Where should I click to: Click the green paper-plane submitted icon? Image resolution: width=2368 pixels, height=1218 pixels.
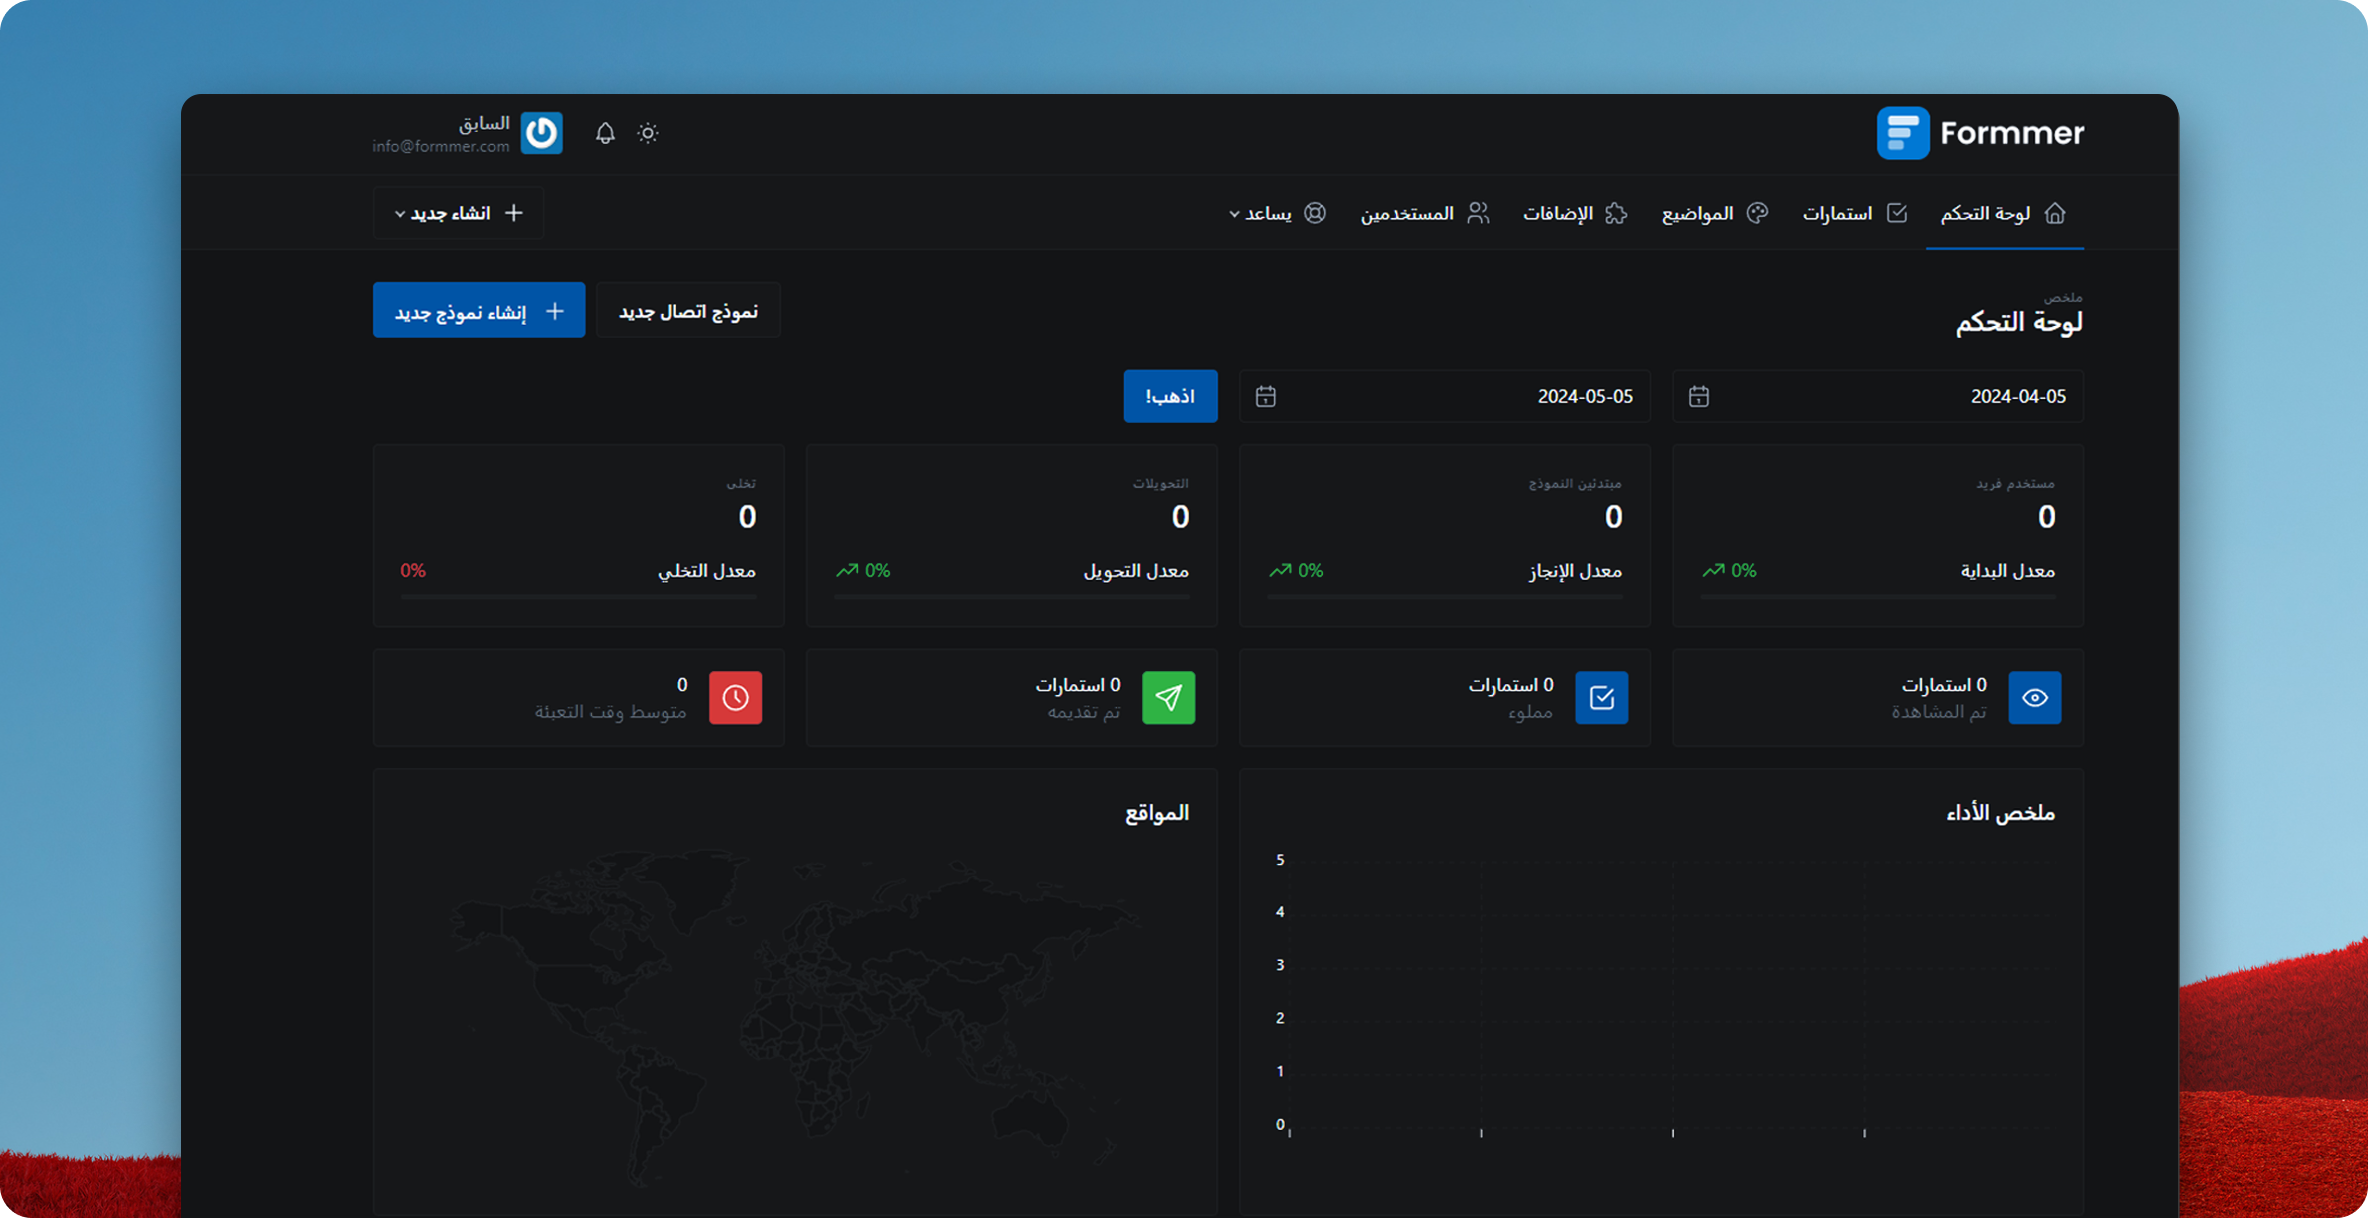tap(1168, 698)
